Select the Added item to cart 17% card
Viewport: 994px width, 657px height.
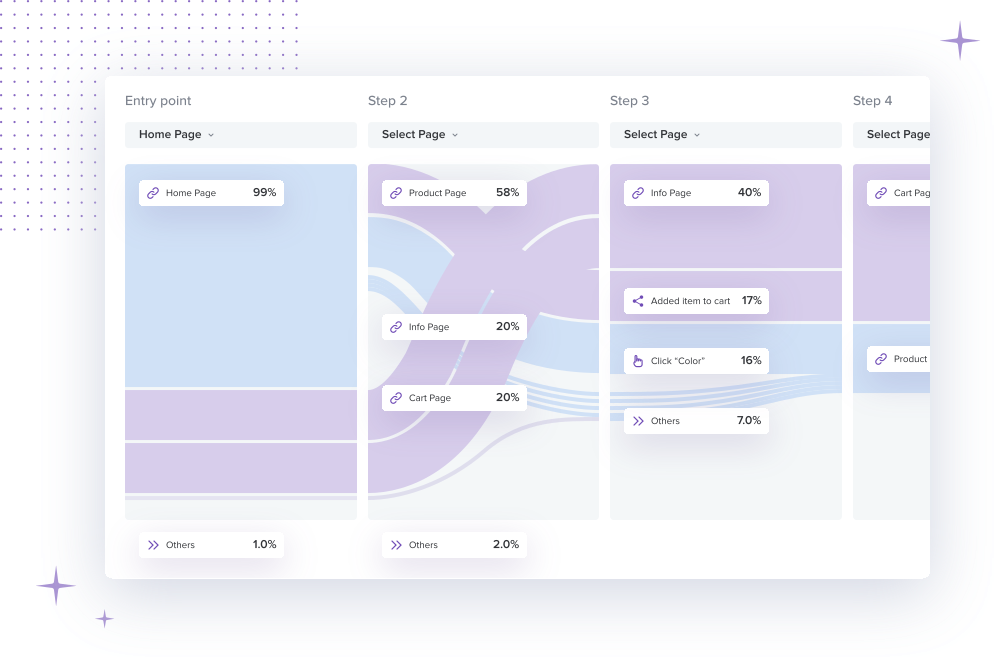pos(696,301)
